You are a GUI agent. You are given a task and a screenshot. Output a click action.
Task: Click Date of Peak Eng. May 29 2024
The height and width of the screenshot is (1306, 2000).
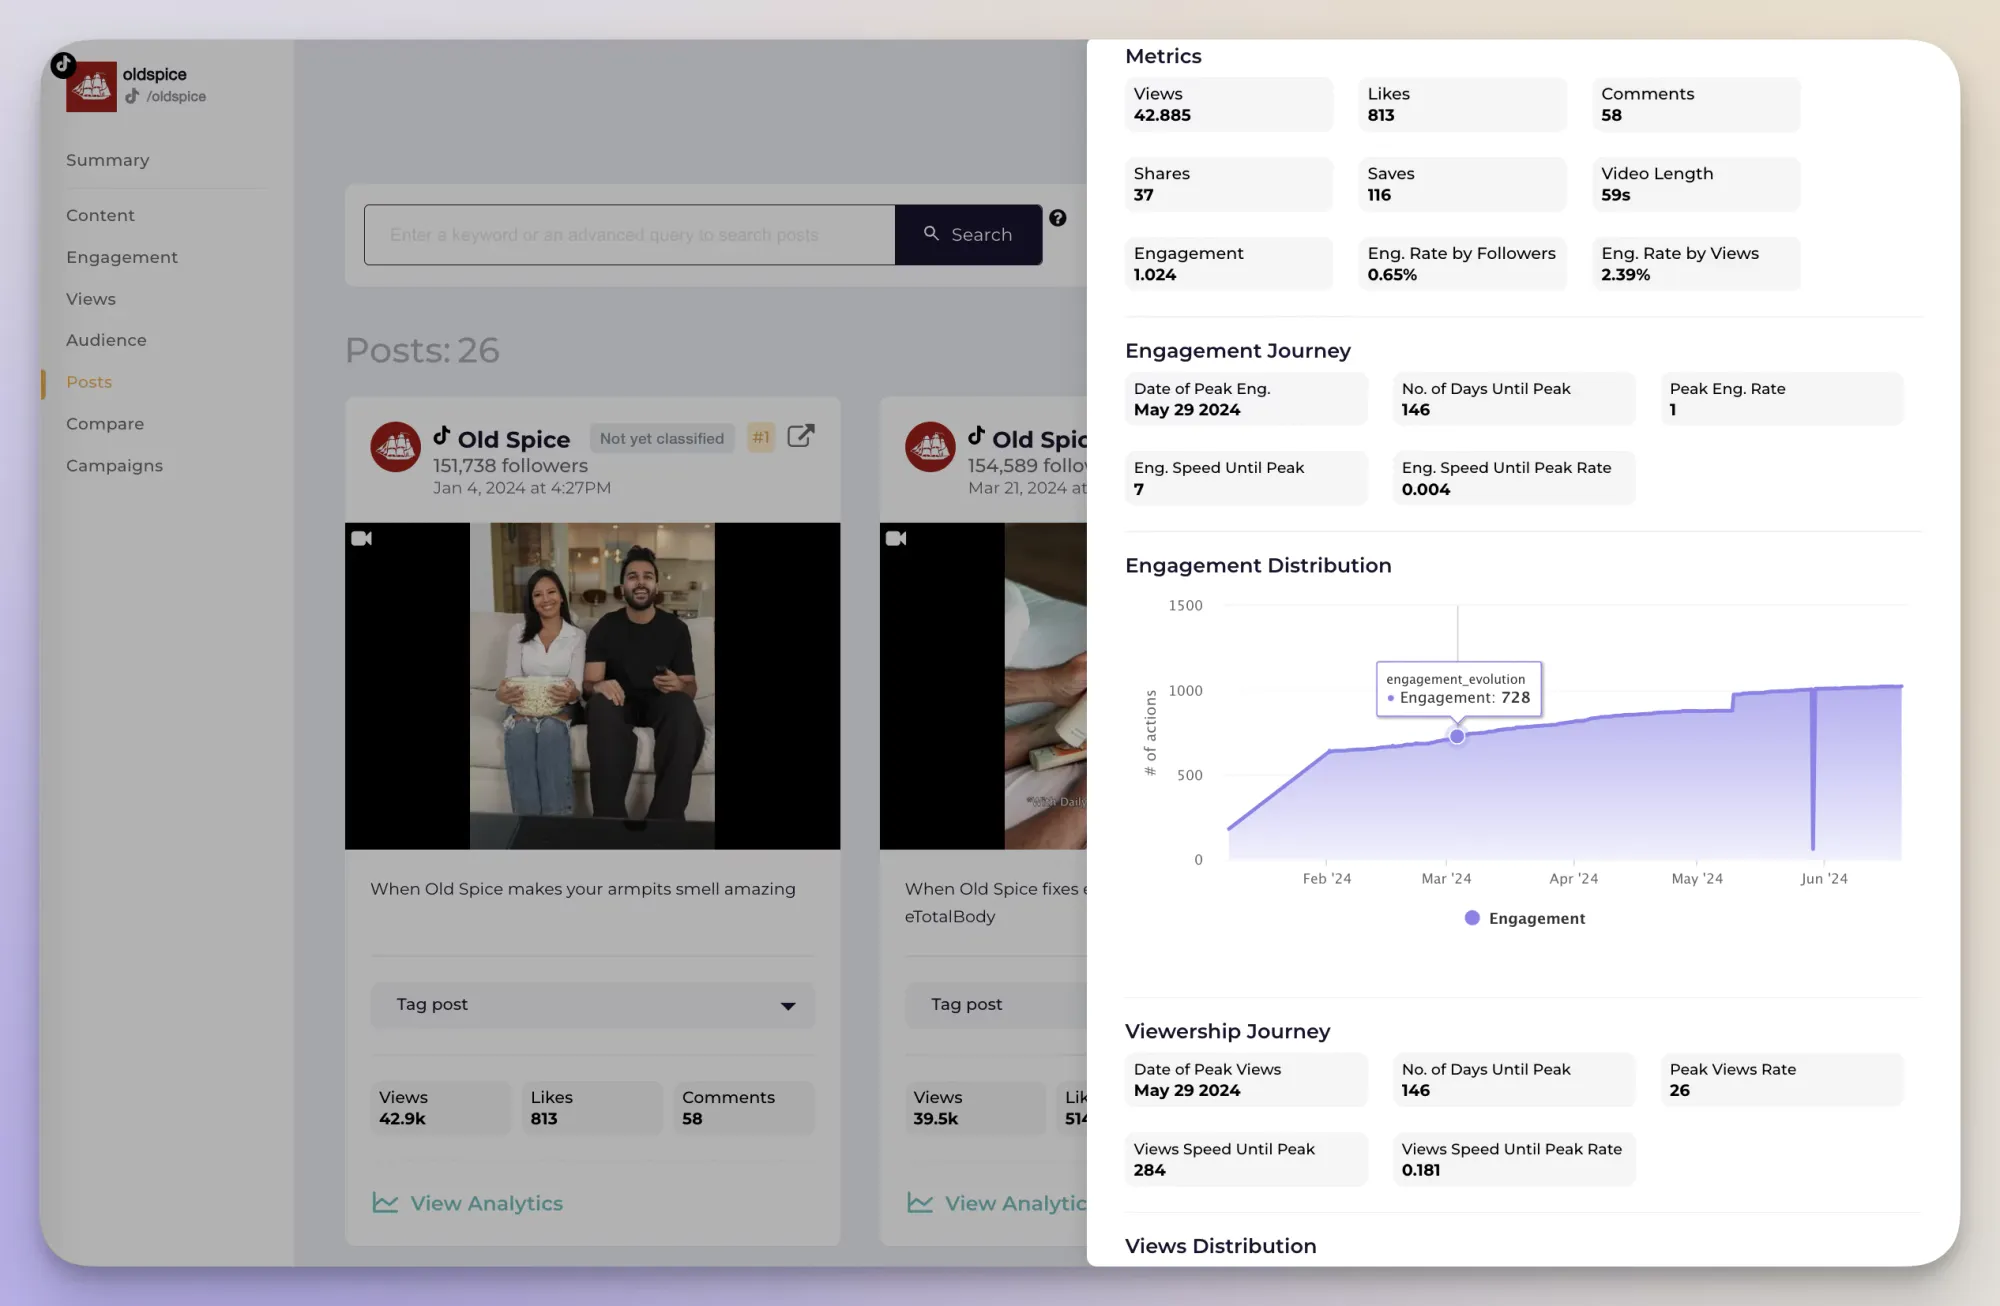coord(1246,399)
